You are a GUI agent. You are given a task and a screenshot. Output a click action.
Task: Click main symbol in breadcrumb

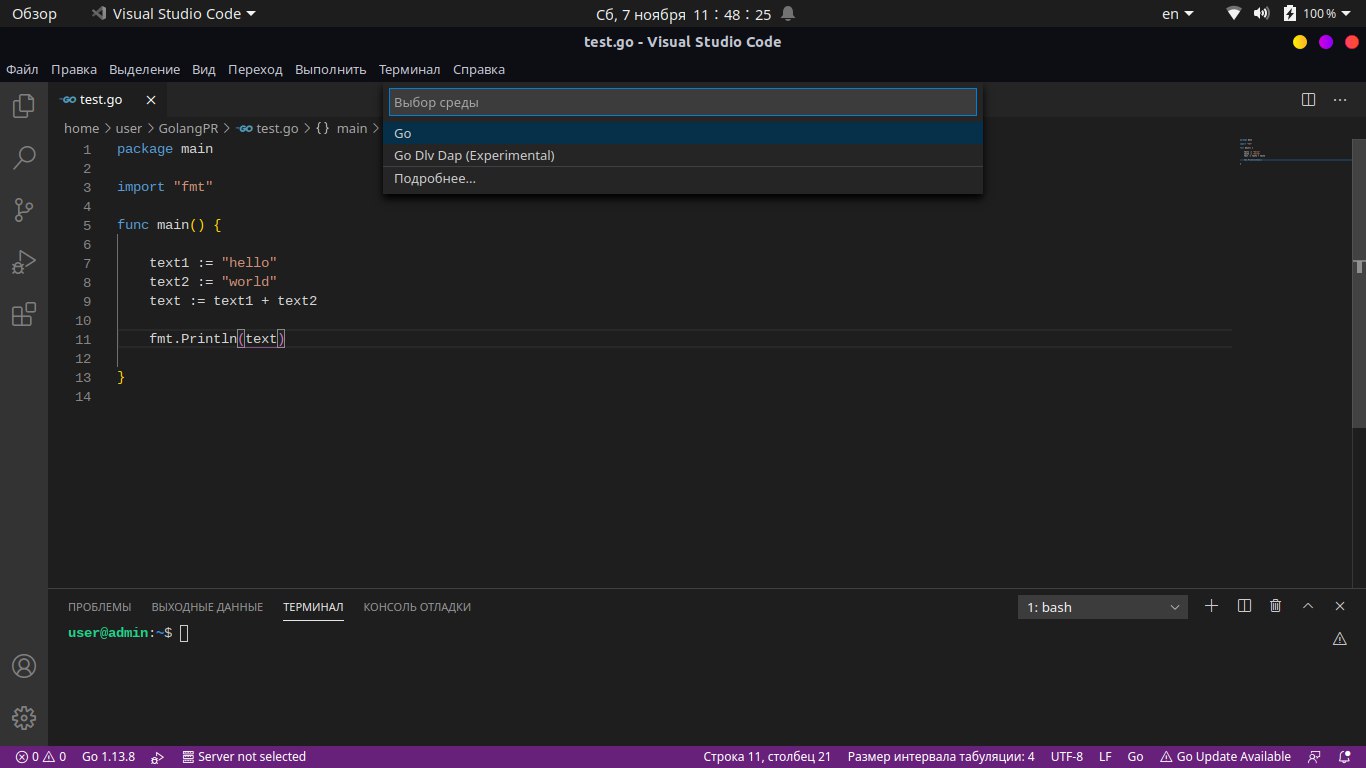342,128
